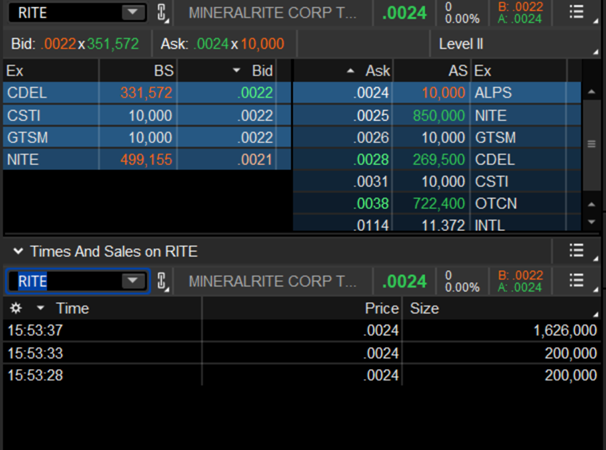Viewport: 606px width, 450px height.
Task: Click the Ex header of bid side
Action: [15, 71]
